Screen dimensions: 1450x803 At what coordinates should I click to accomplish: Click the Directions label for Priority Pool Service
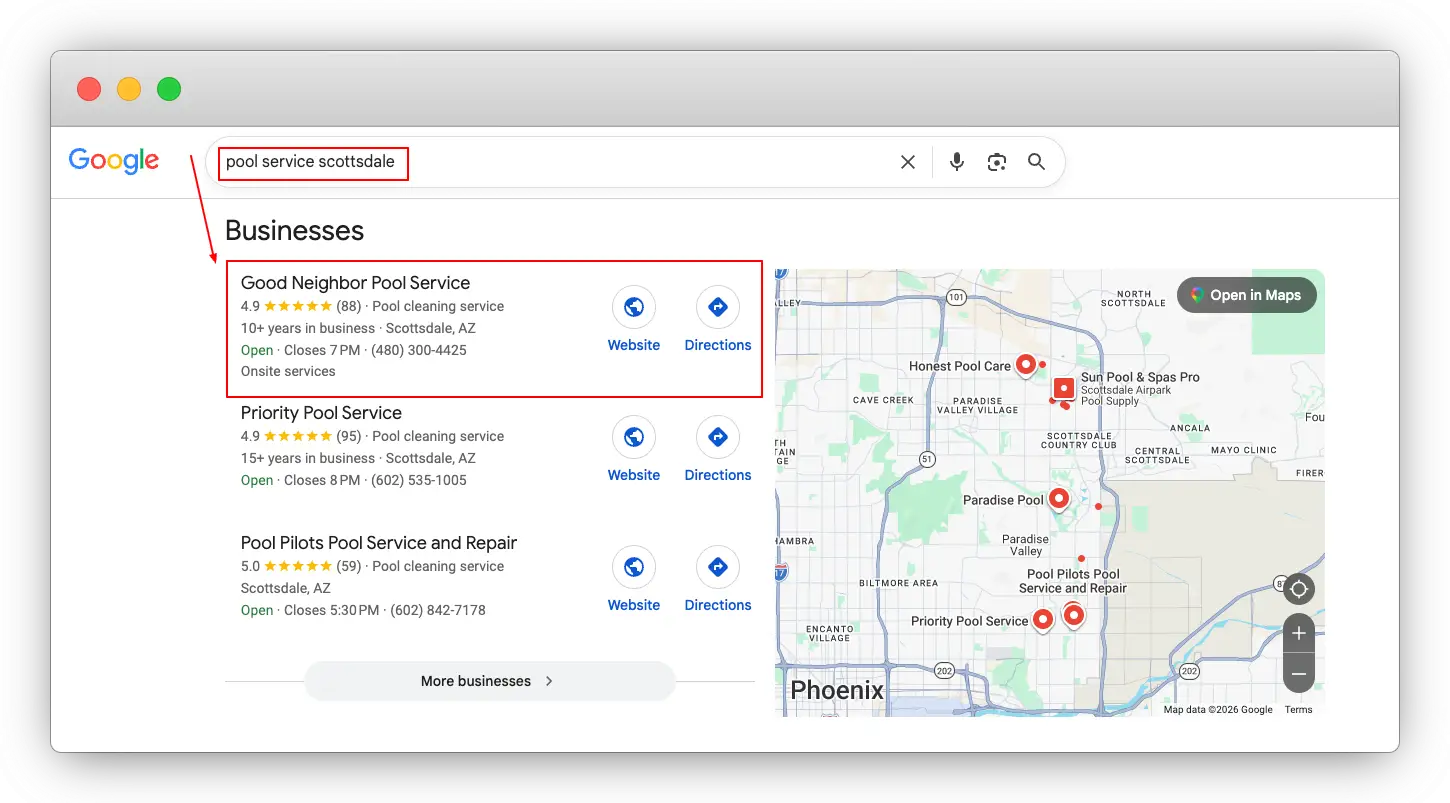click(718, 475)
